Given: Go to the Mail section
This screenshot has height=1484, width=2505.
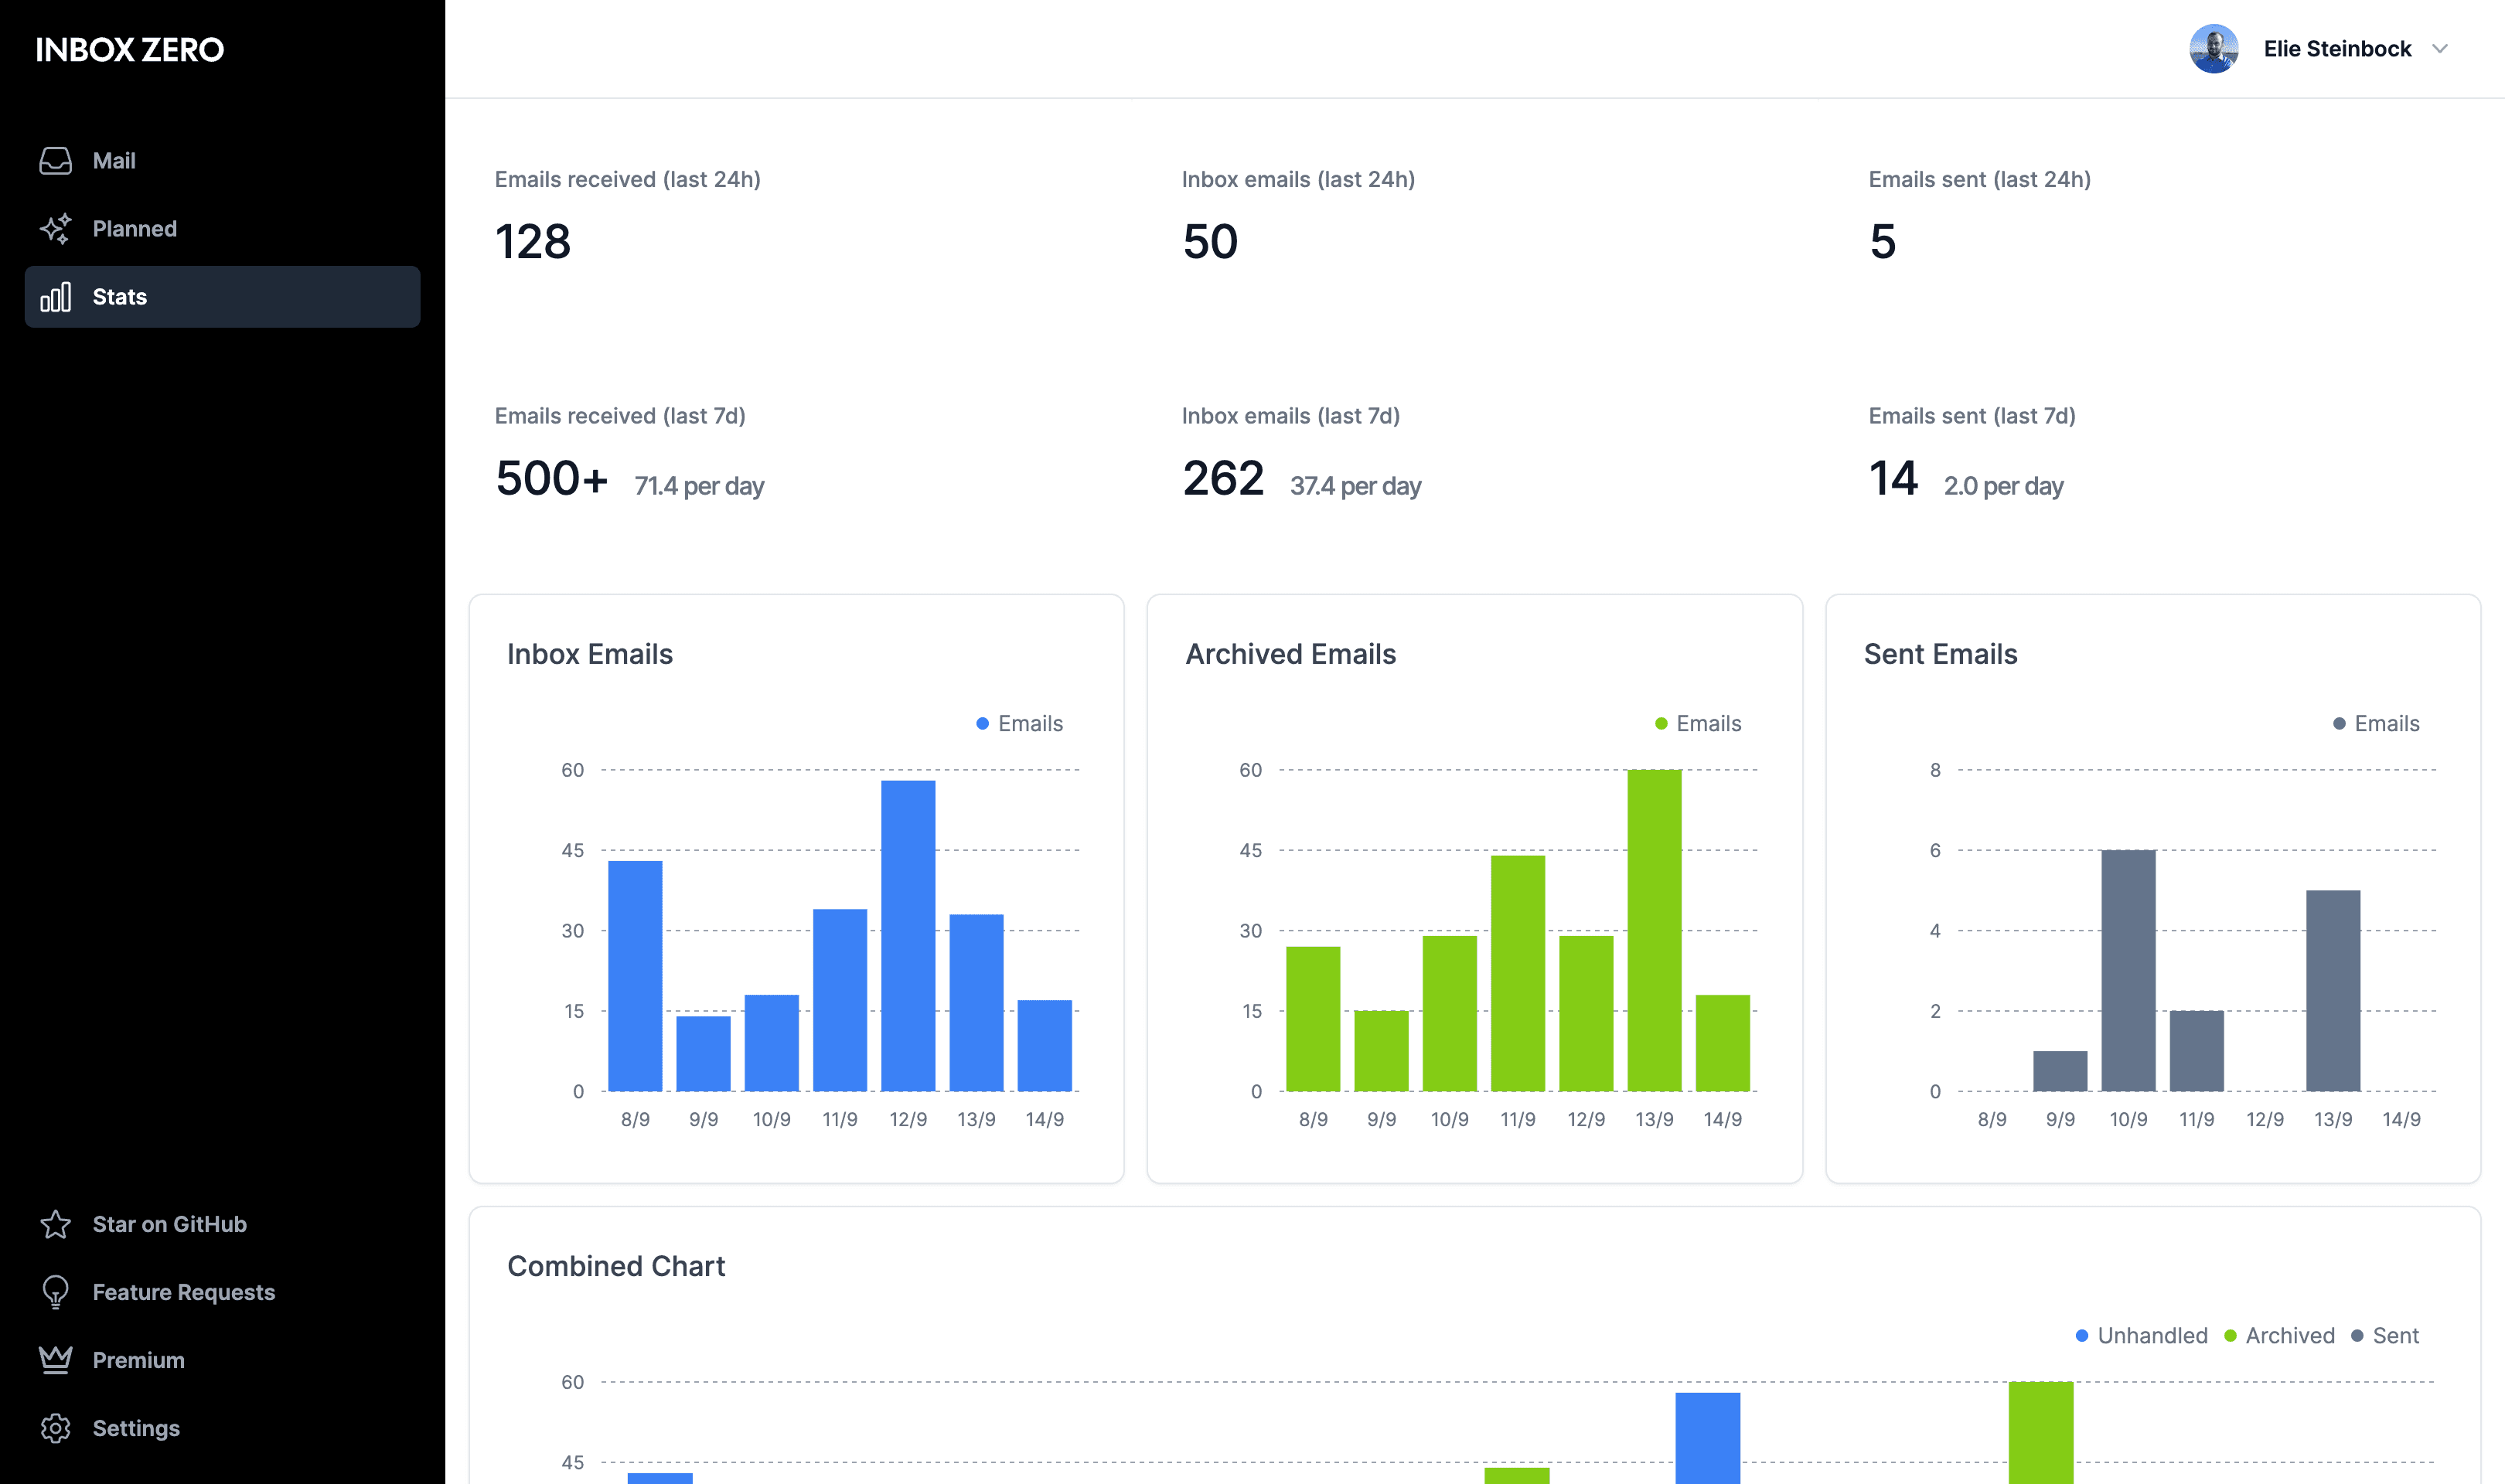Looking at the screenshot, I should [114, 161].
